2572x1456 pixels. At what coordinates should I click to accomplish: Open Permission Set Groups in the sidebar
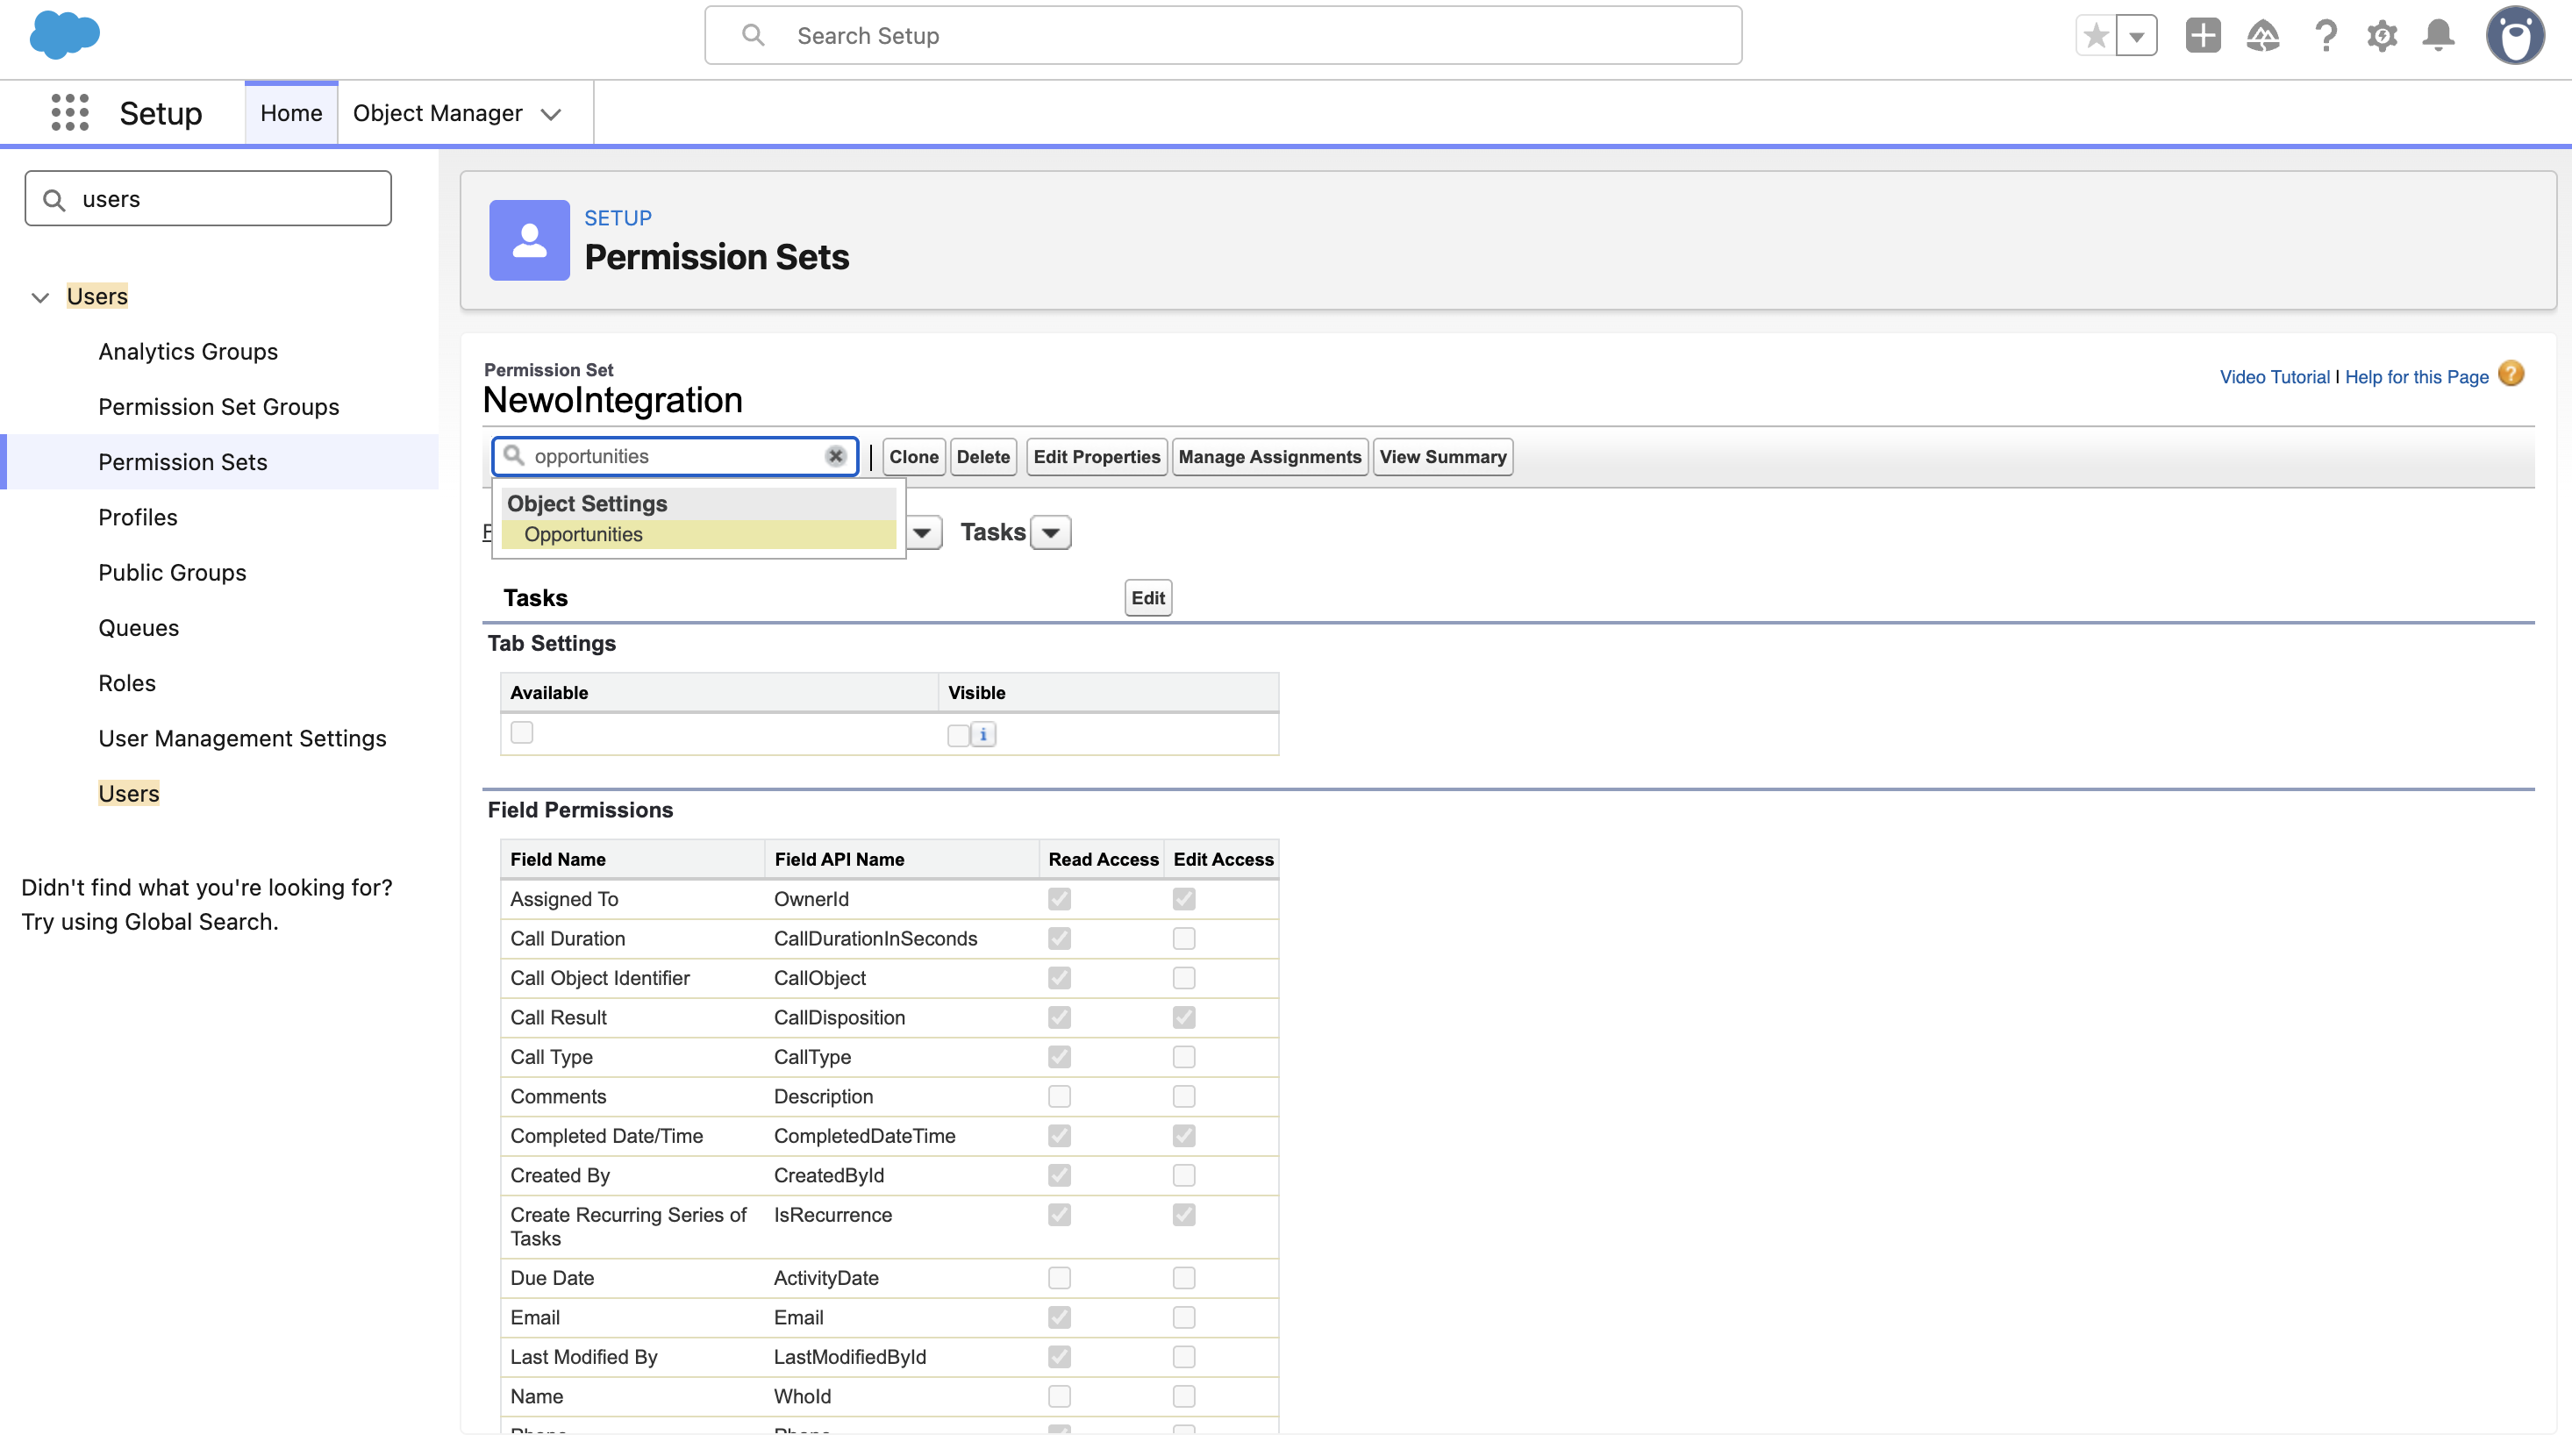tap(219, 407)
